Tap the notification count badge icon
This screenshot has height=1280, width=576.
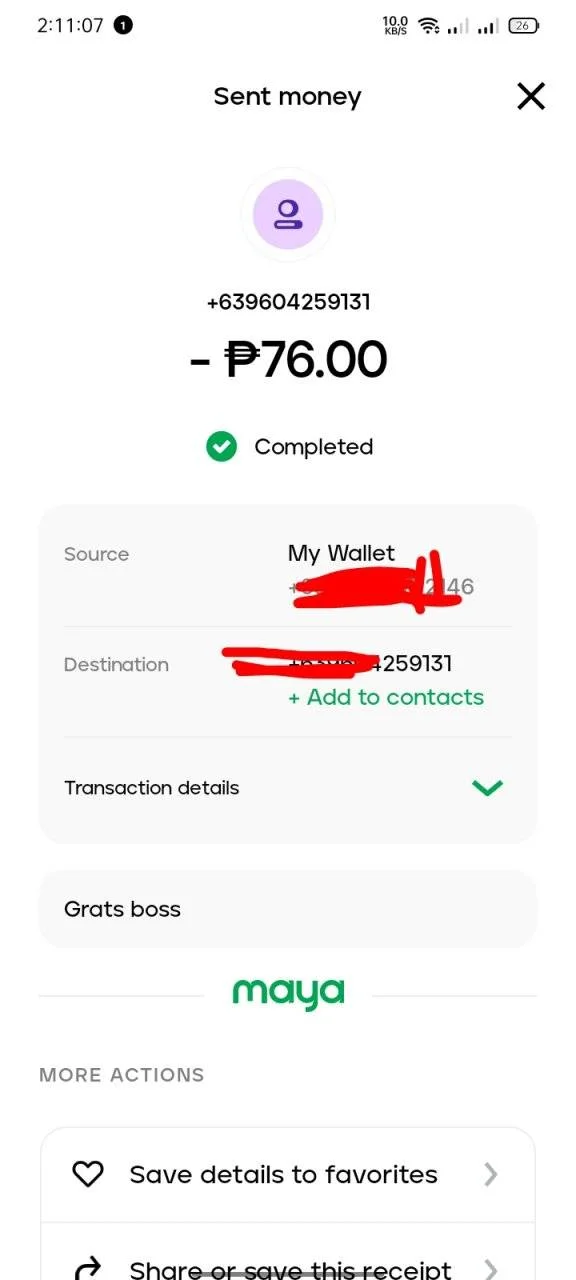pyautogui.click(x=123, y=26)
